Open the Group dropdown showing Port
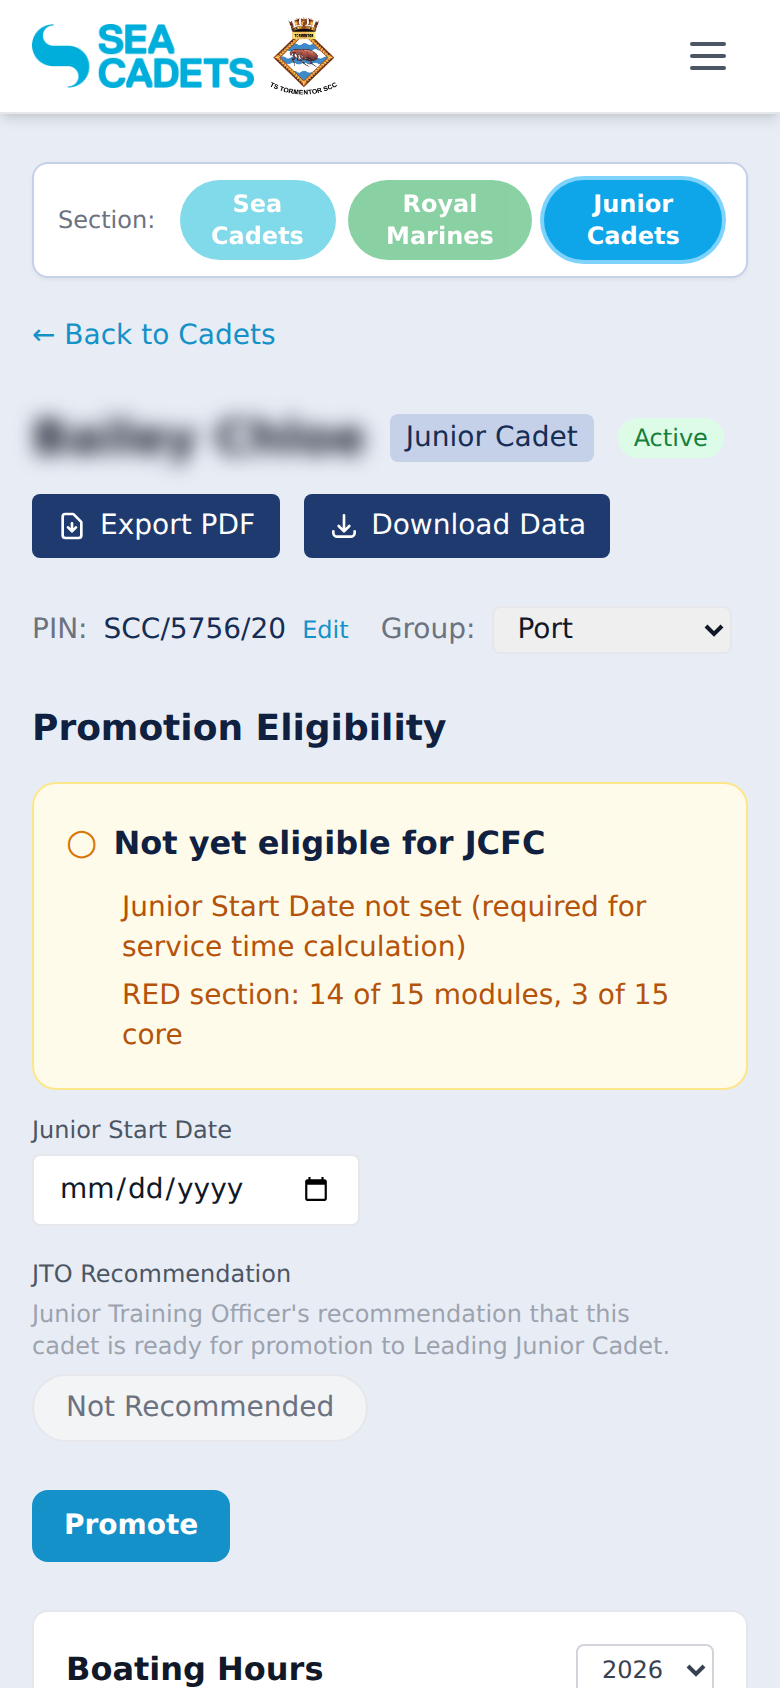This screenshot has width=780, height=1688. coord(611,630)
